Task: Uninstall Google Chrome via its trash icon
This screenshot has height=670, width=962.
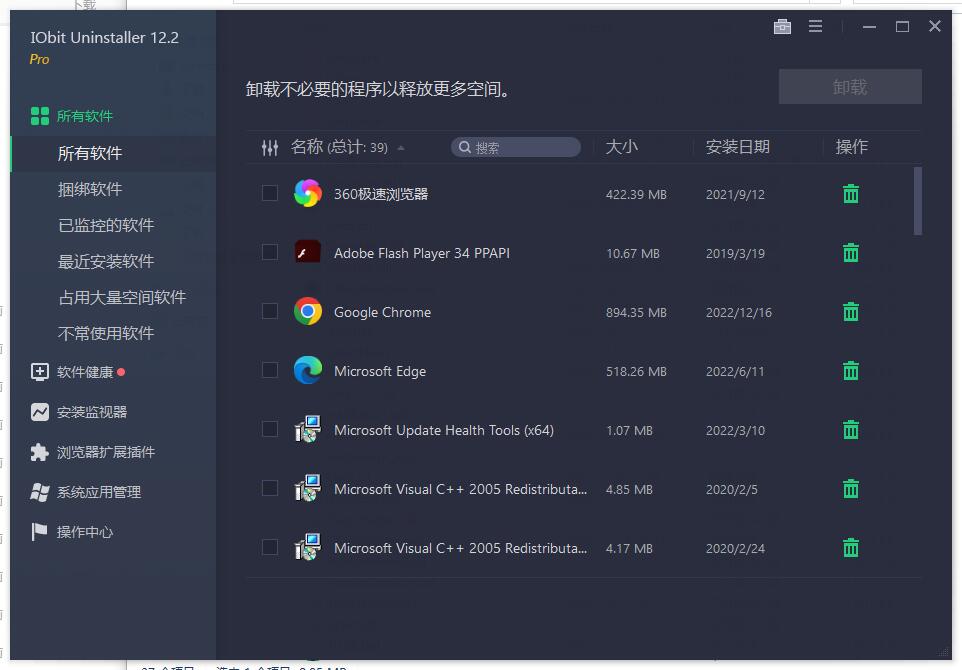Action: click(x=850, y=311)
